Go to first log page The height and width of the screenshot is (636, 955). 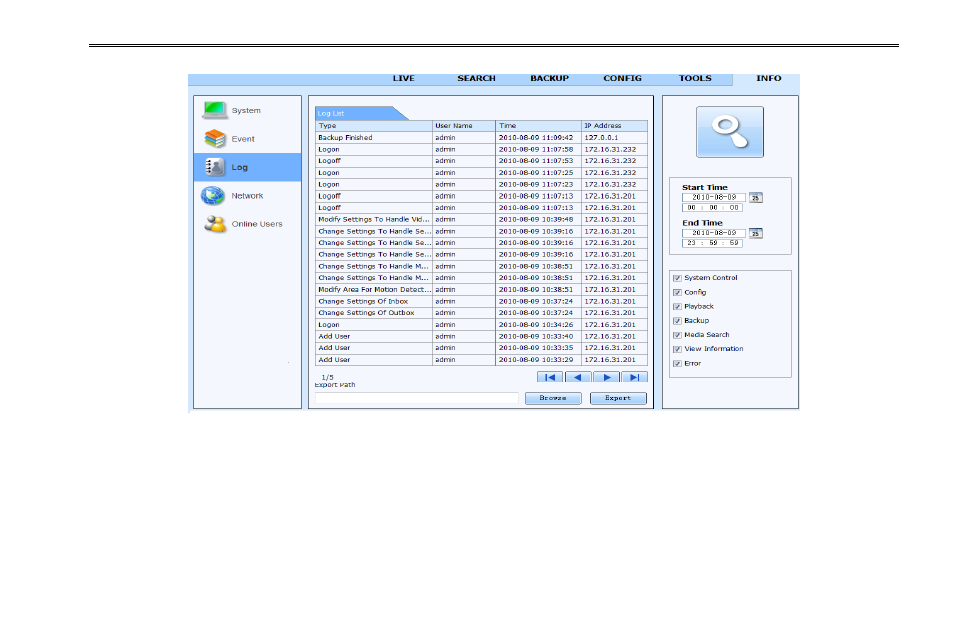coord(549,377)
